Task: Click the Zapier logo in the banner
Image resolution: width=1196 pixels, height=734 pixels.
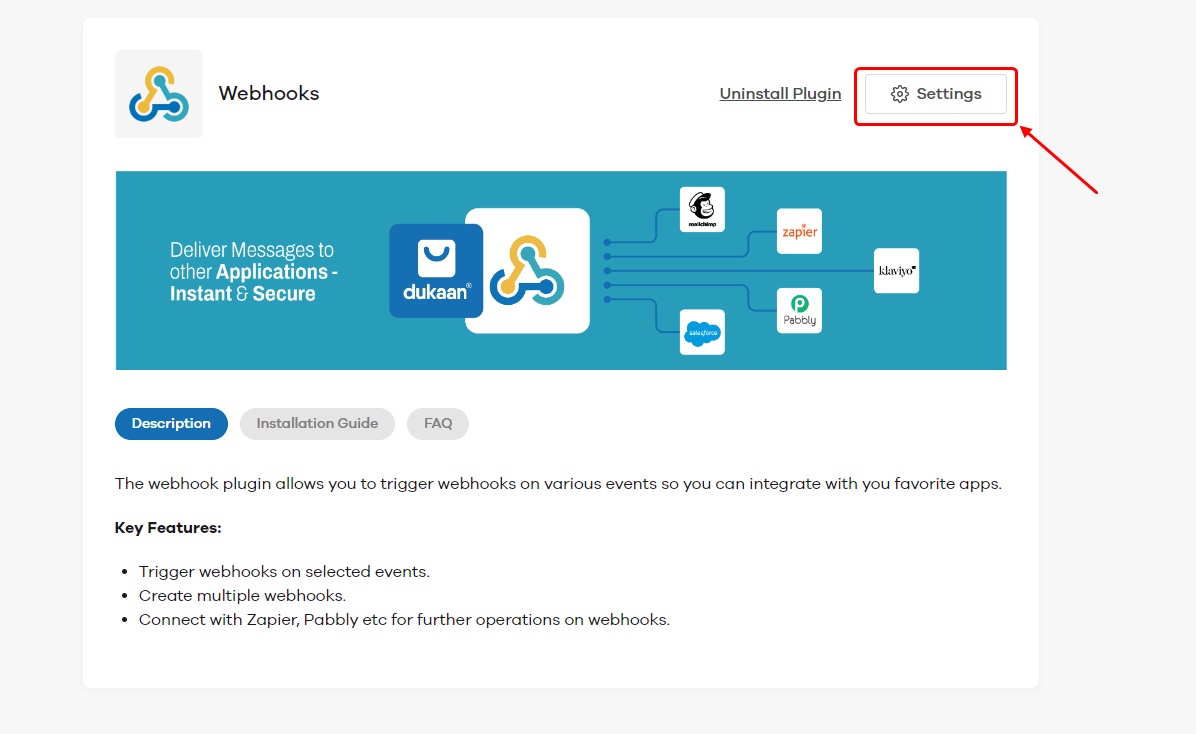Action: coord(799,231)
